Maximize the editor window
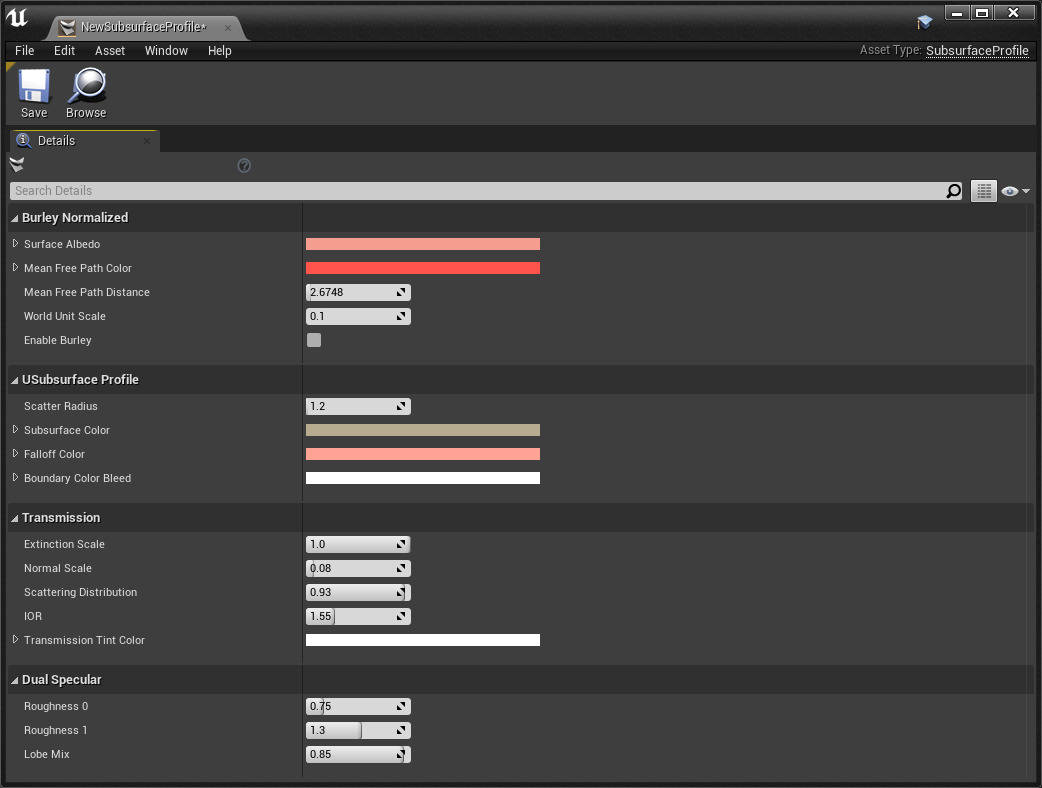The width and height of the screenshot is (1042, 788). click(x=982, y=13)
